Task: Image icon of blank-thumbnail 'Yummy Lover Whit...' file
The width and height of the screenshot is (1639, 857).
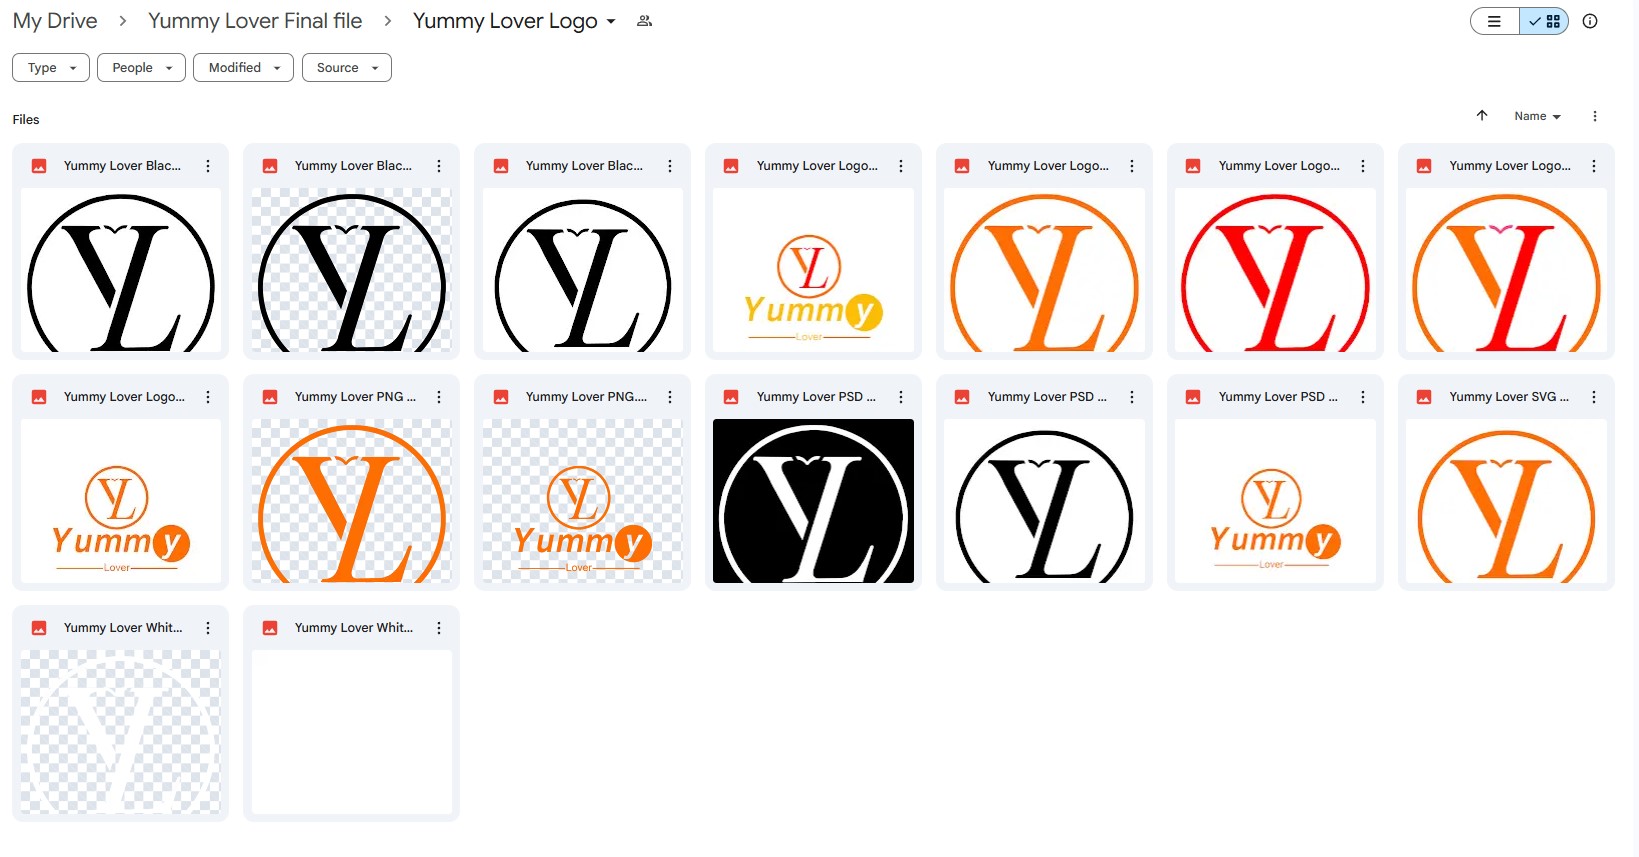Action: (270, 628)
